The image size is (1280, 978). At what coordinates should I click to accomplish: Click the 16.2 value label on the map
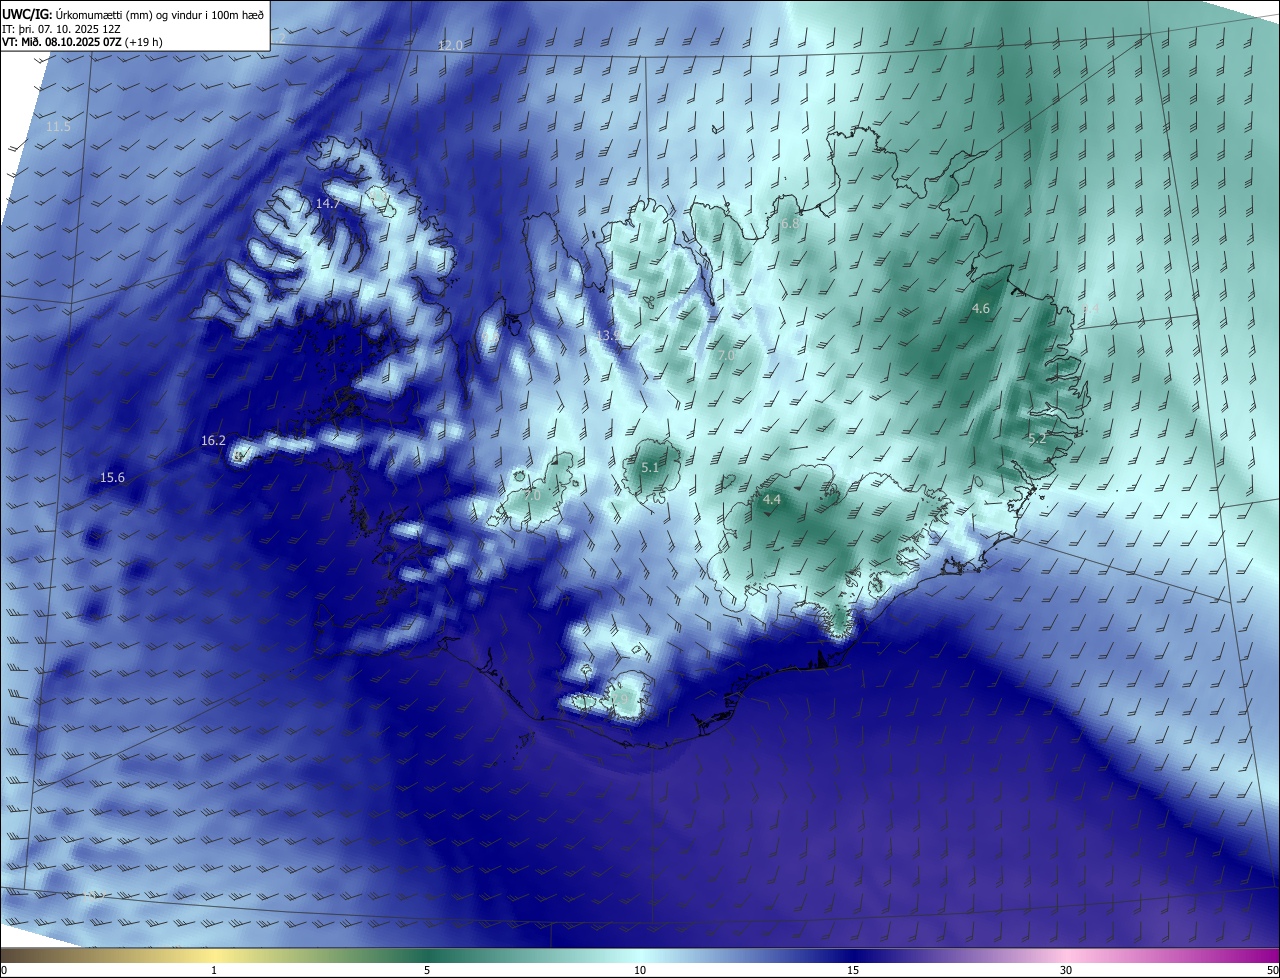(213, 440)
